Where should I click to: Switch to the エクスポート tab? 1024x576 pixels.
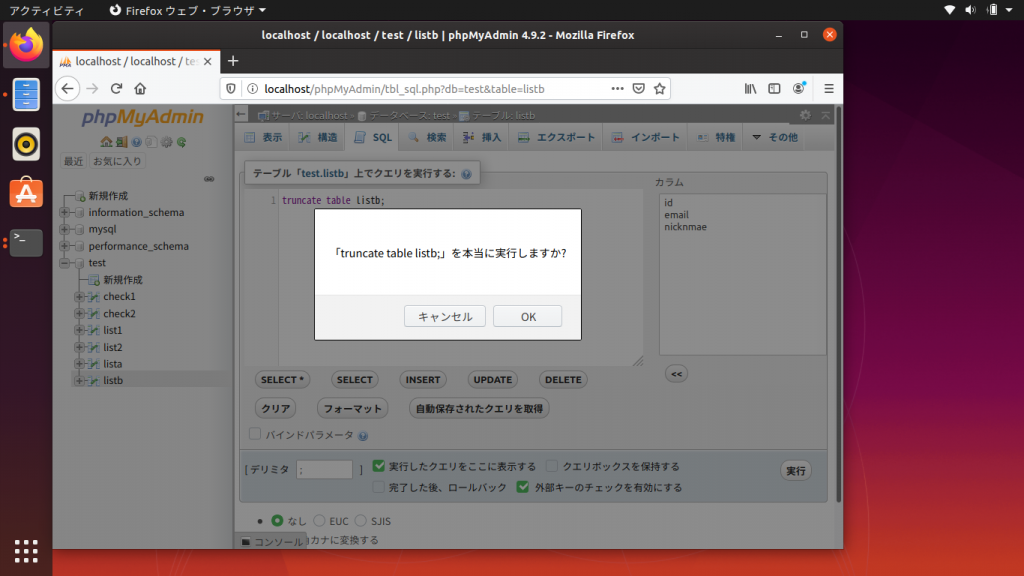556,137
